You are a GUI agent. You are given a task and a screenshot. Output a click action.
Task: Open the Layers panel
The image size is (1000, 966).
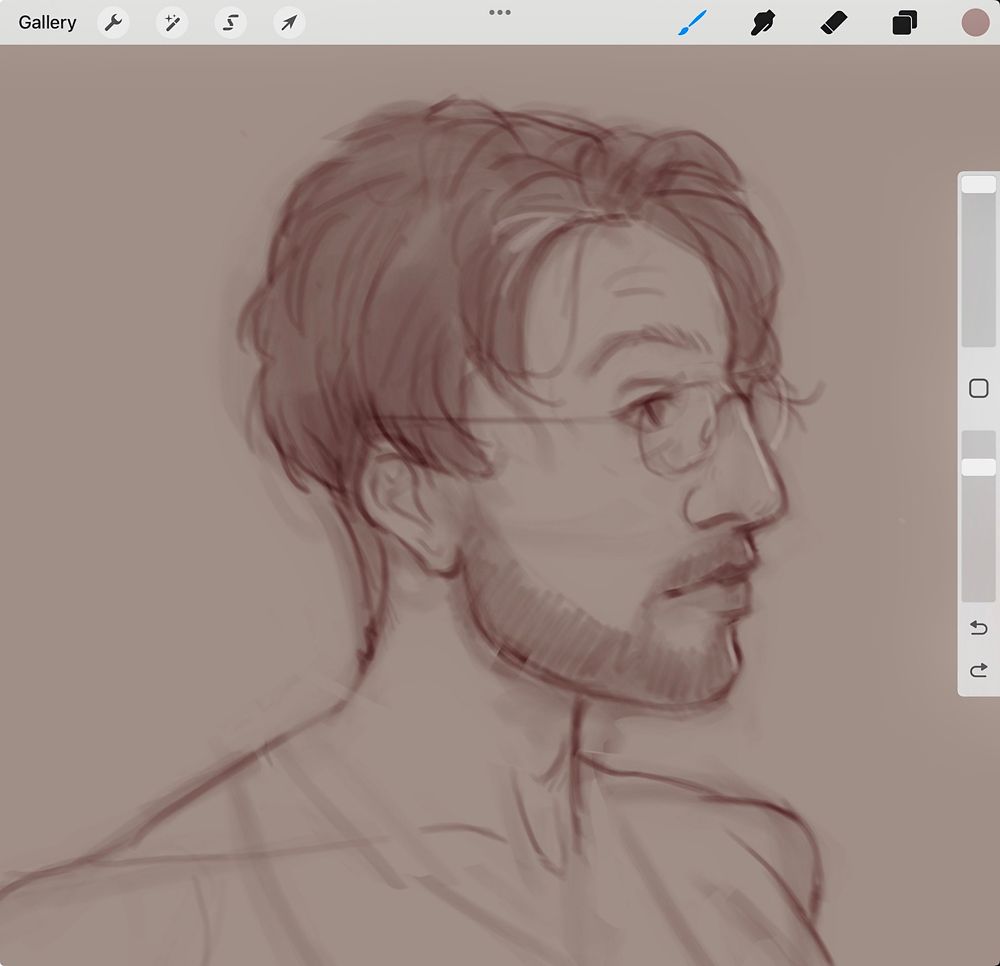(904, 22)
